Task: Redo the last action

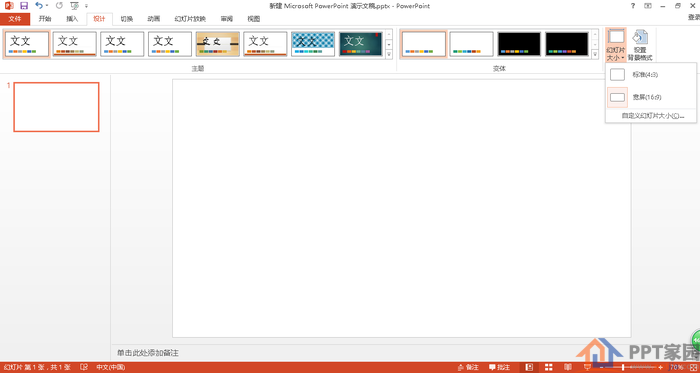Action: click(x=59, y=6)
